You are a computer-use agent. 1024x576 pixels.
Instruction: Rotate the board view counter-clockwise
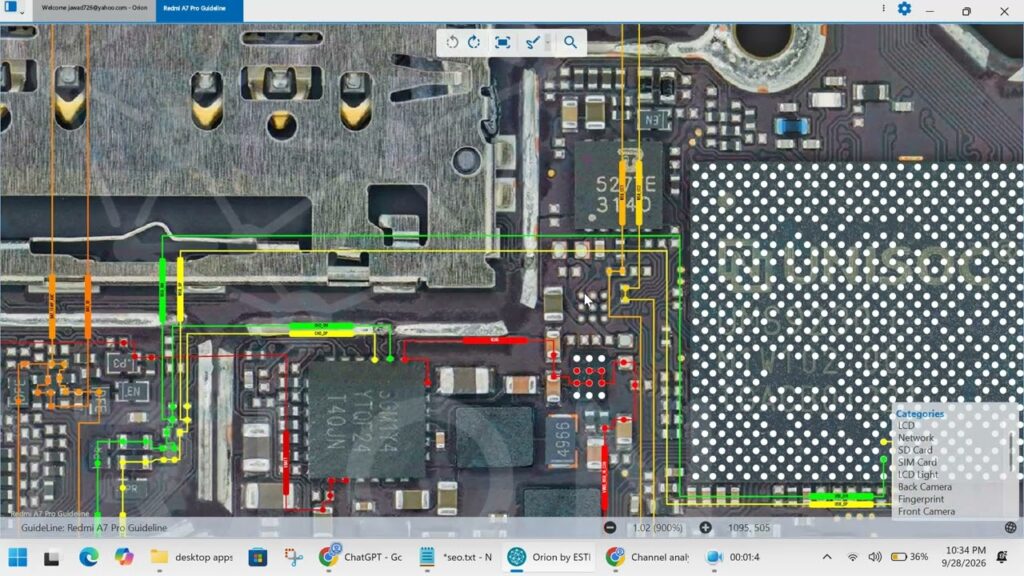pos(452,42)
